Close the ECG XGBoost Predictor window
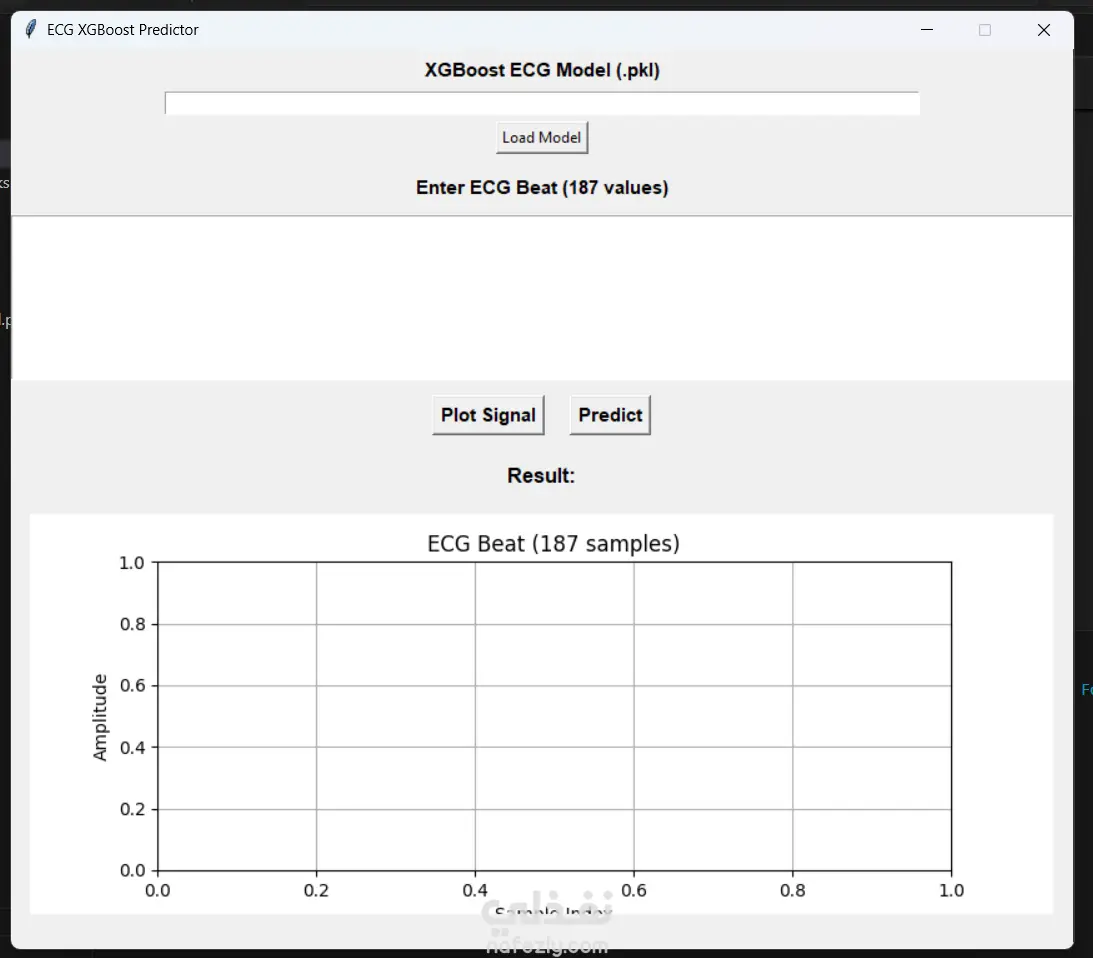 coord(1044,29)
